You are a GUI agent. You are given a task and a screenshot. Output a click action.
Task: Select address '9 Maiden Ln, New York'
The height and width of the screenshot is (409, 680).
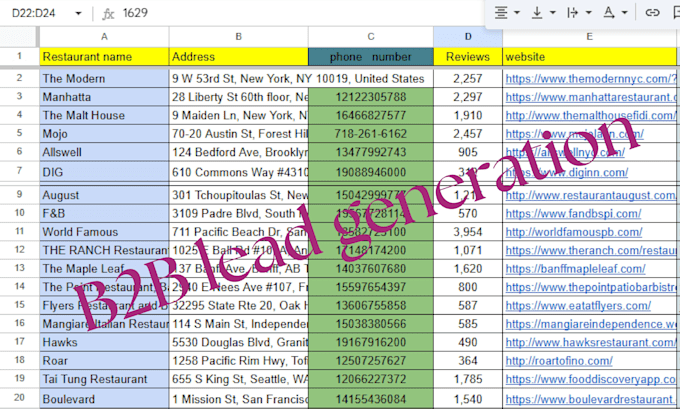click(239, 115)
